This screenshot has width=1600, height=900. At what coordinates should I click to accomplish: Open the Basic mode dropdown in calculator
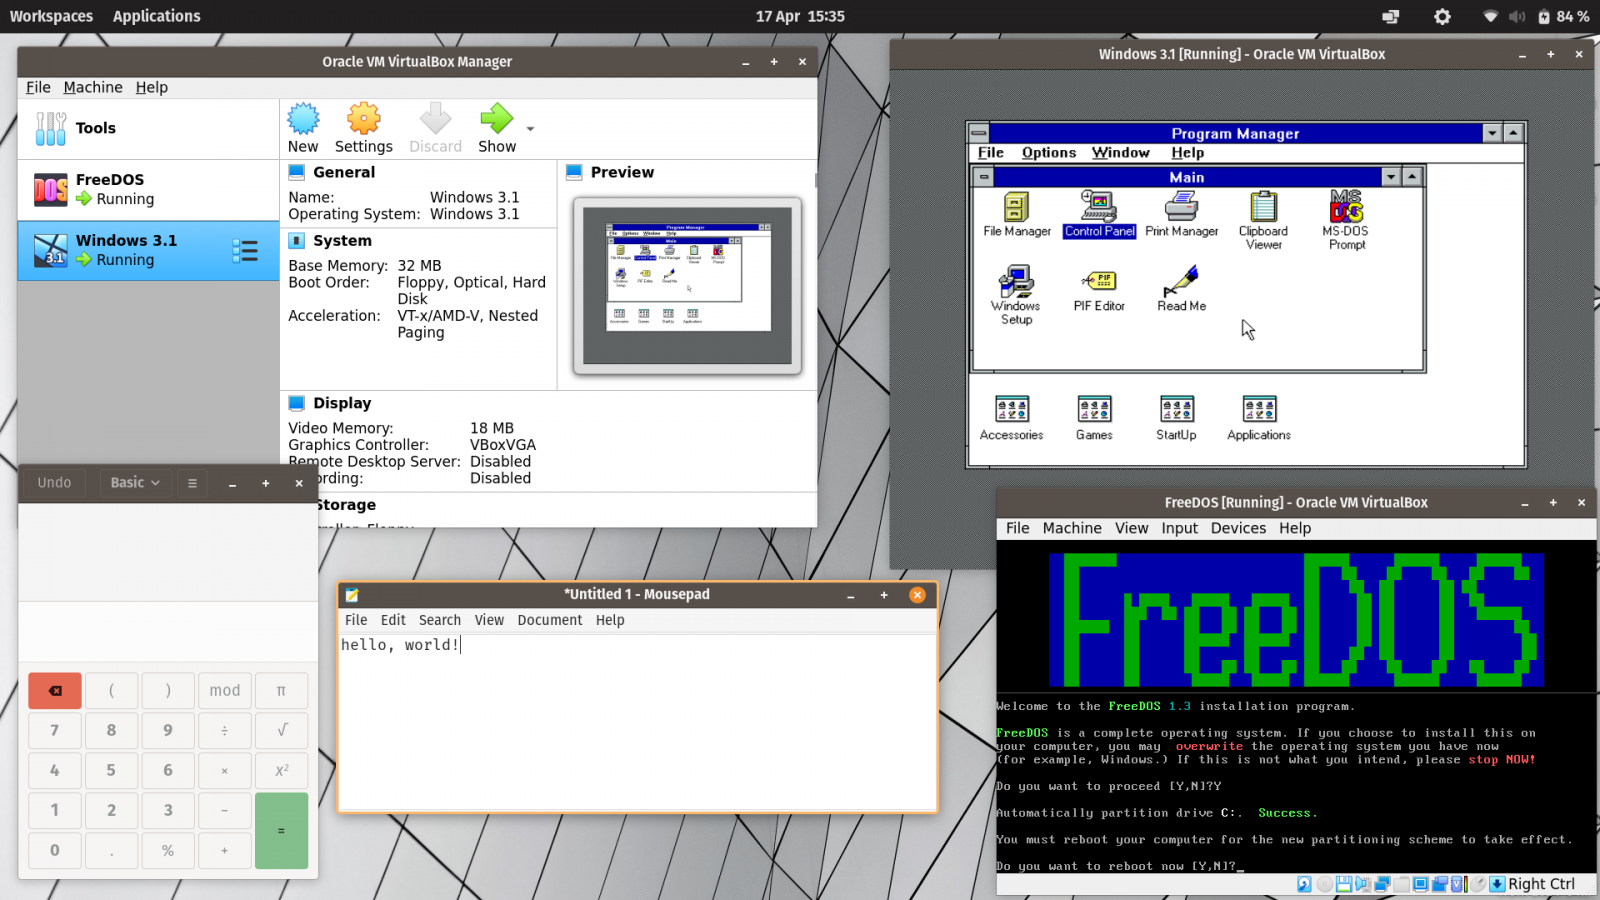click(x=134, y=482)
